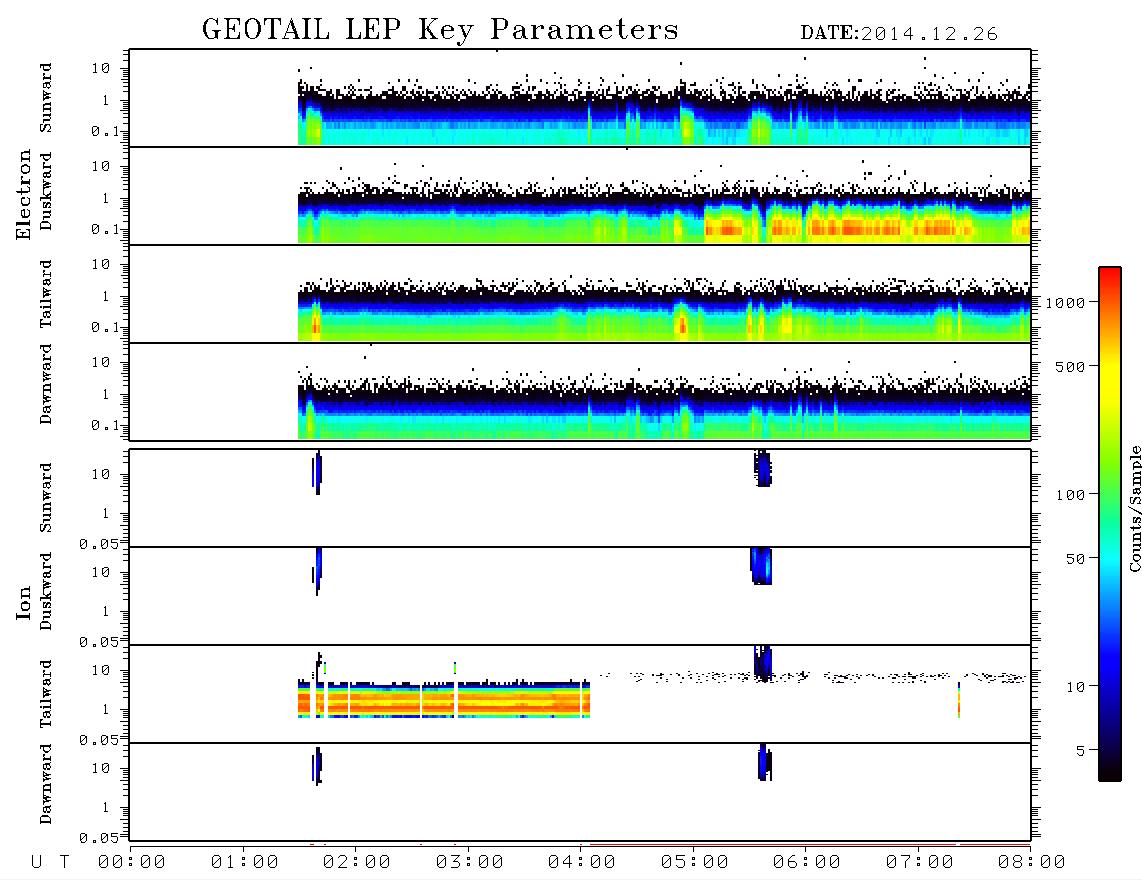Click the Ion group axis label
The width and height of the screenshot is (1142, 880).
24,602
